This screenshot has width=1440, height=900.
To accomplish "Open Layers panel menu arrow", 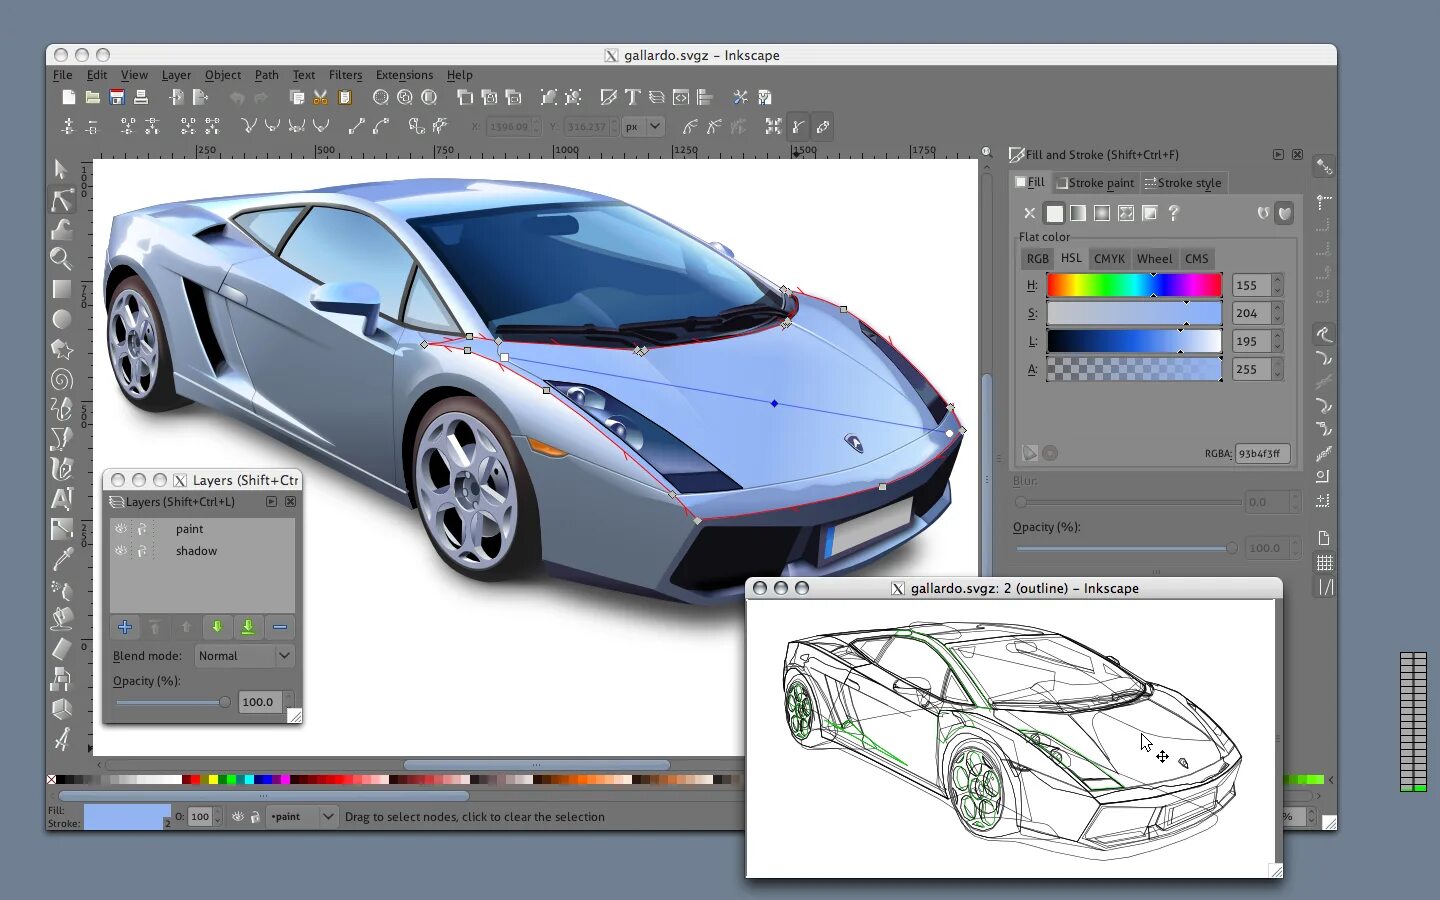I will pos(271,502).
